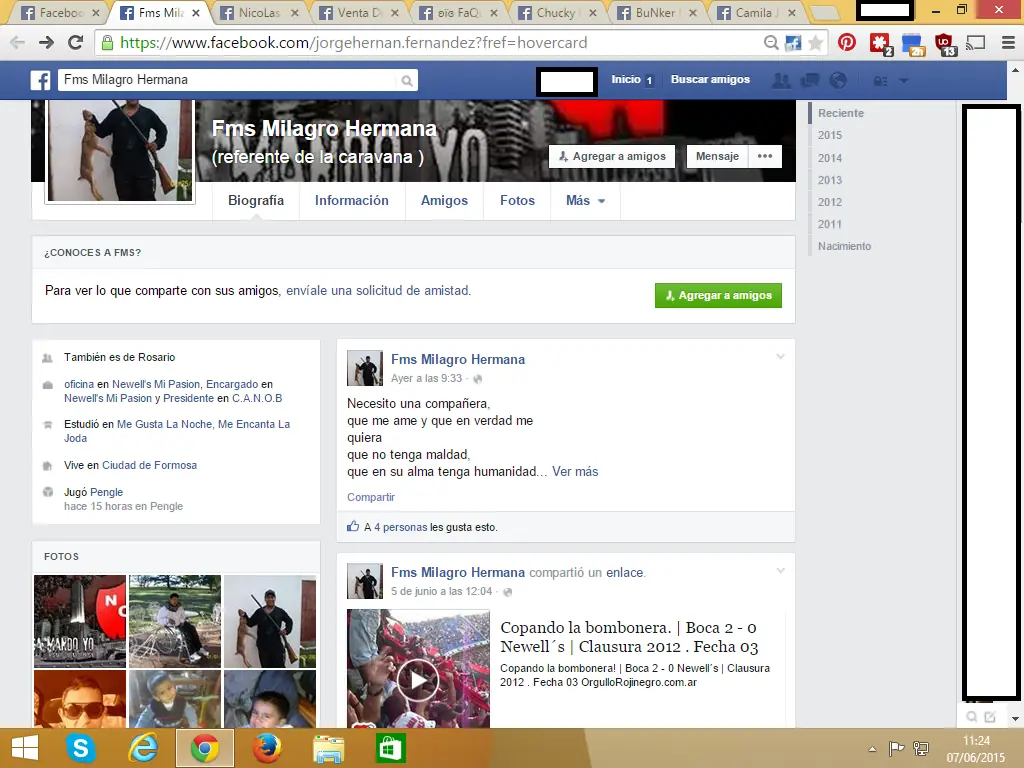1024x768 pixels.
Task: Open the options chevron on the shared link post
Action: tap(780, 571)
